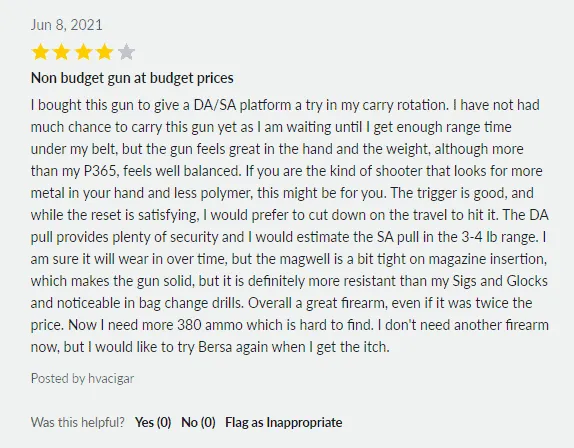Flag as Inappropriate this review
The height and width of the screenshot is (448, 574).
point(284,422)
